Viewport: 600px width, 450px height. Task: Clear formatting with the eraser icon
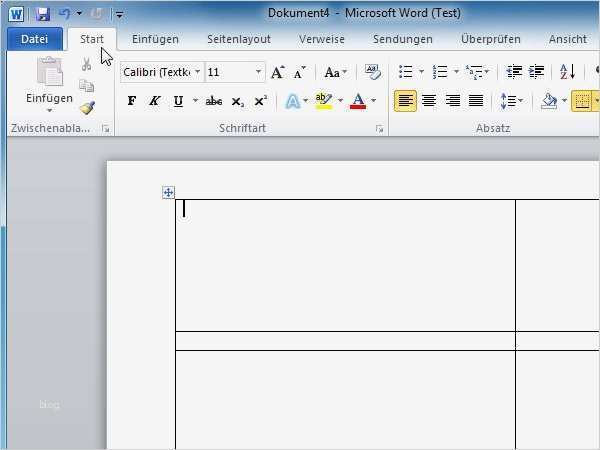coord(372,72)
